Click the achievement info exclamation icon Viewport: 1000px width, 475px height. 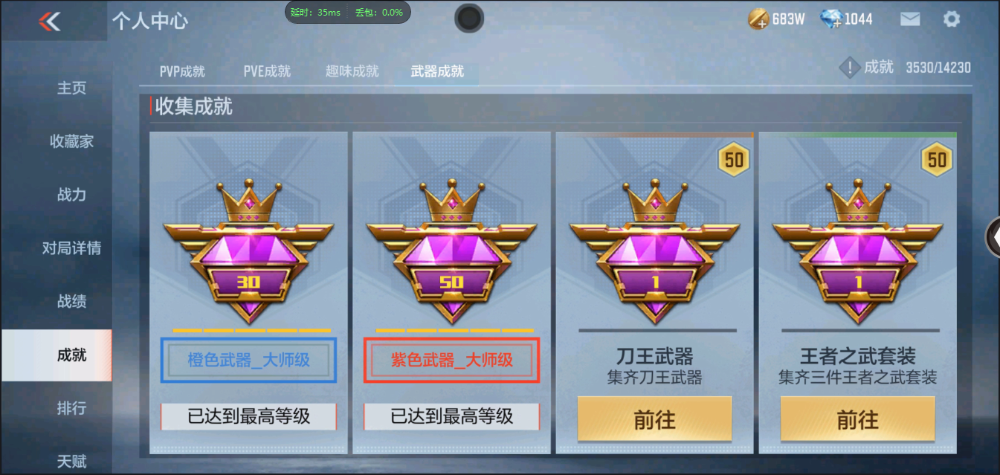point(849,68)
